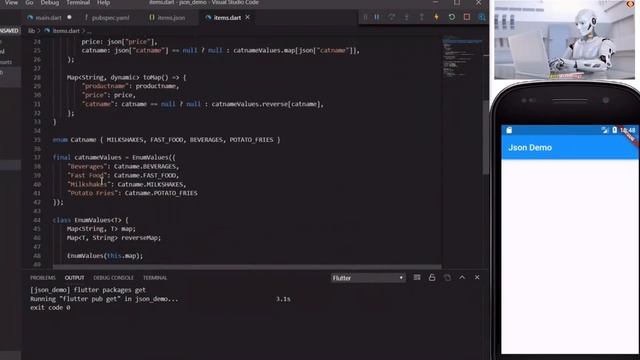640x360 pixels.
Task: Switch to the pubspec.yaml tab
Action: point(107,18)
